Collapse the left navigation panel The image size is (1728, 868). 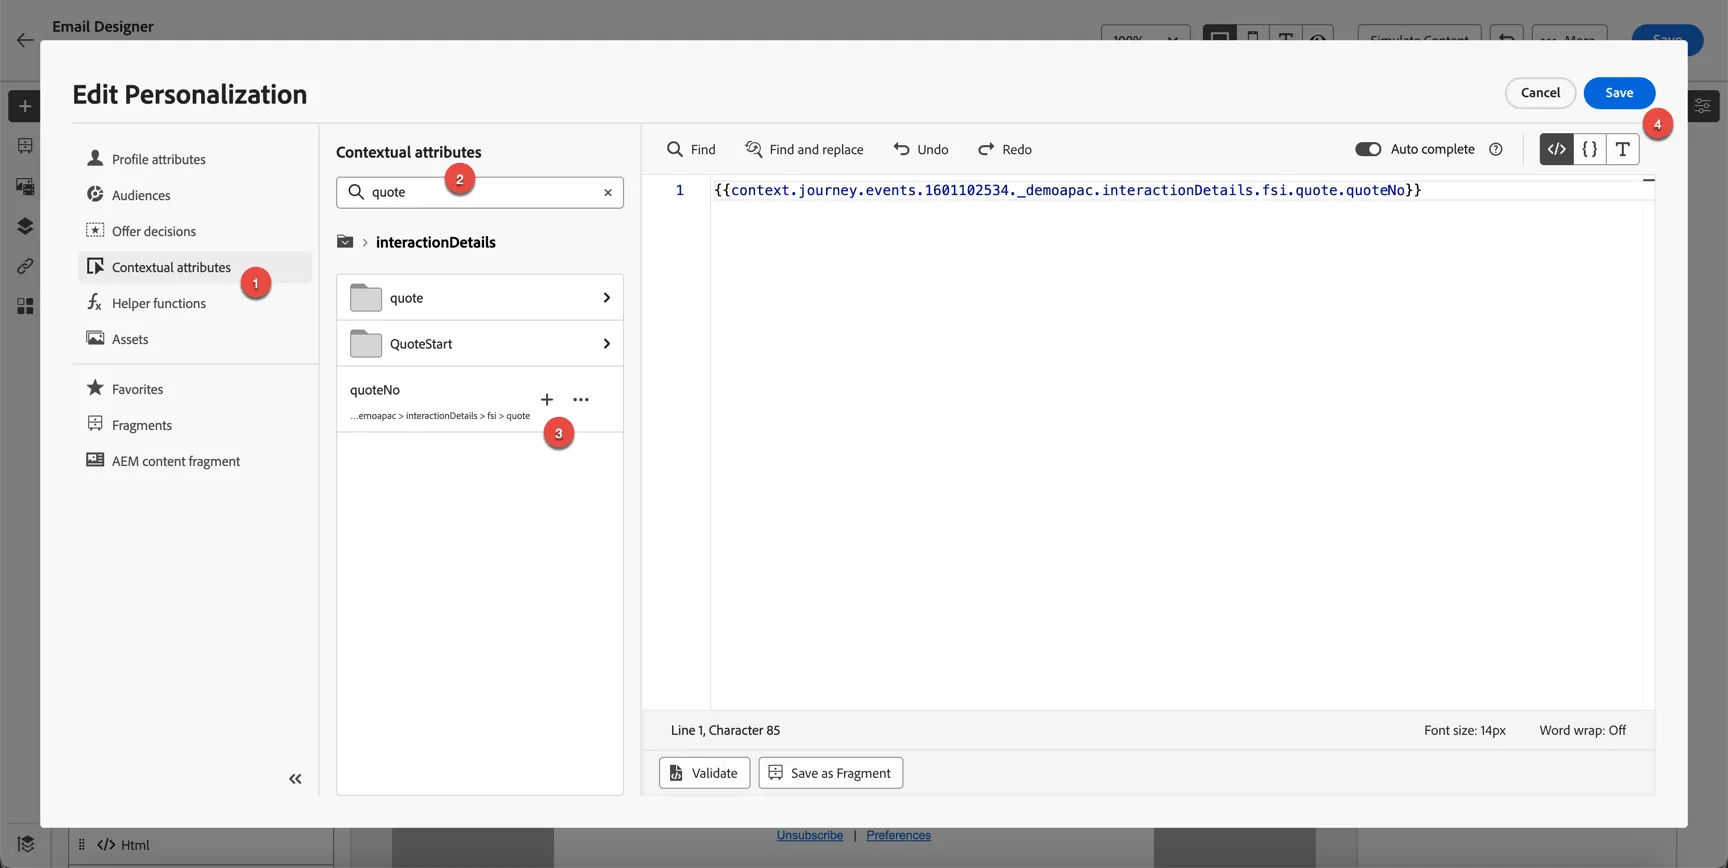click(x=295, y=779)
